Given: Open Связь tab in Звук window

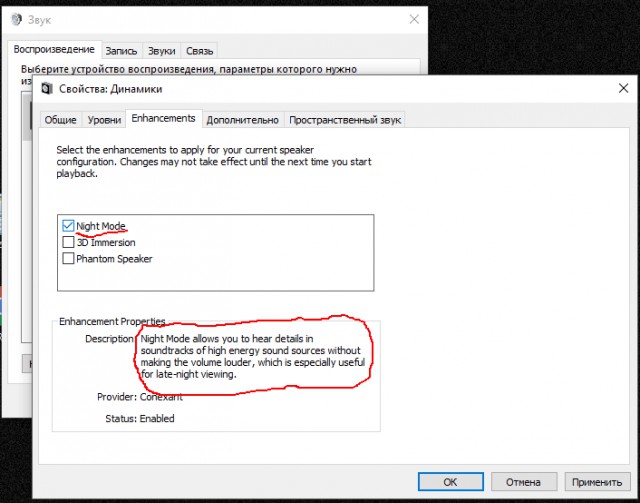Looking at the screenshot, I should click(x=199, y=51).
